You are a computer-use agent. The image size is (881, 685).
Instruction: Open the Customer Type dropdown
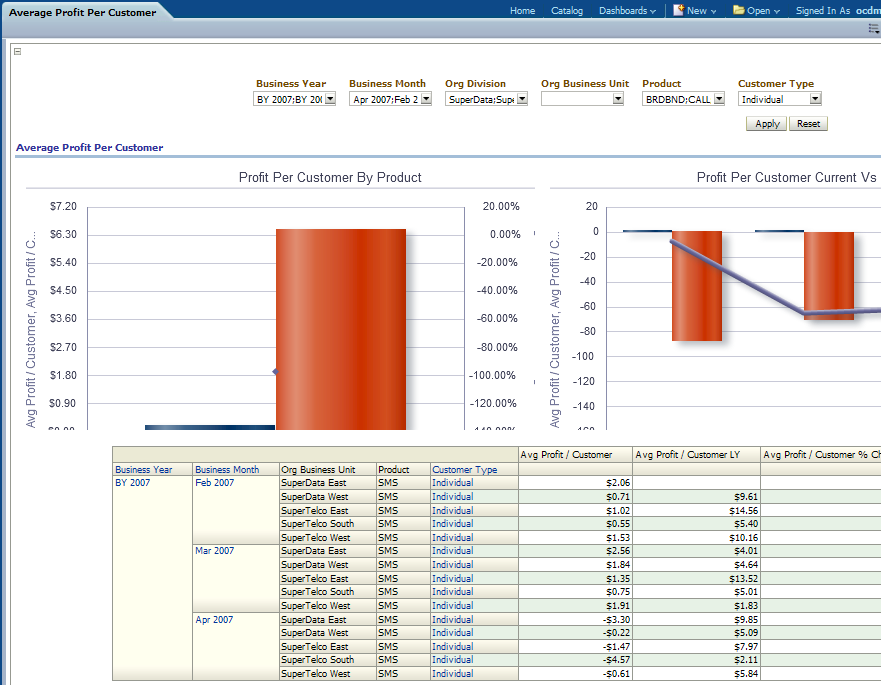815,99
